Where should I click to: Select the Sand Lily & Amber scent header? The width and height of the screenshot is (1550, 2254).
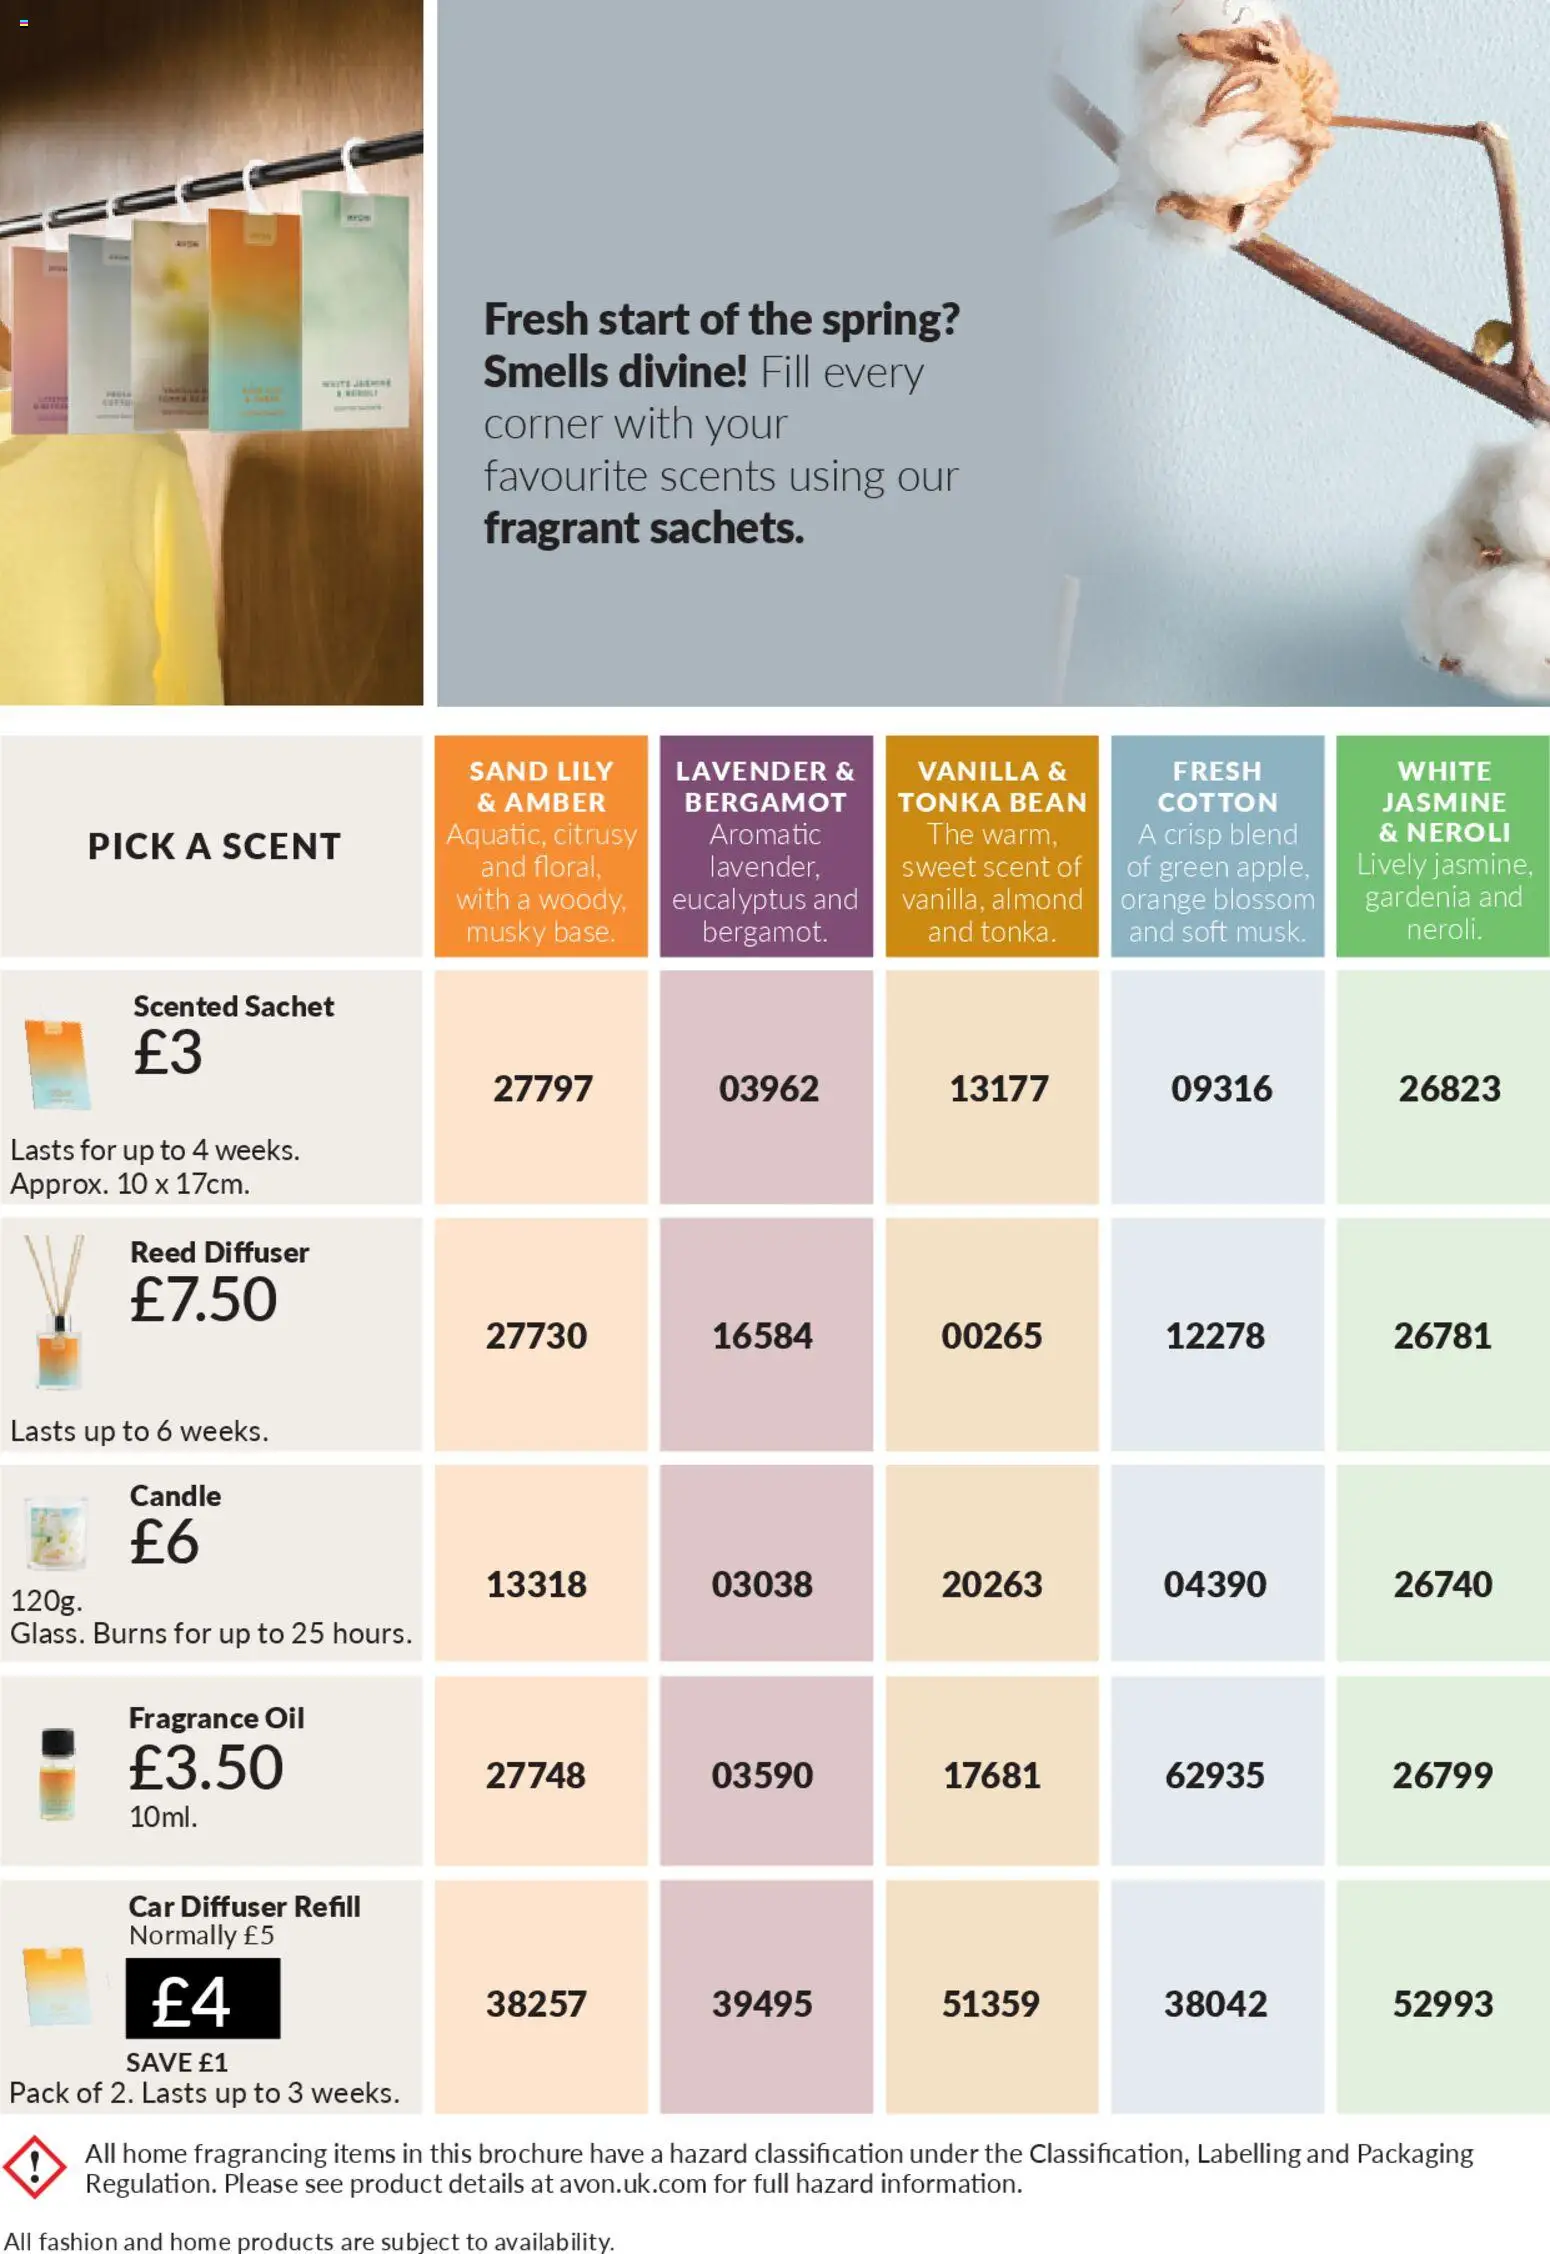tap(541, 848)
